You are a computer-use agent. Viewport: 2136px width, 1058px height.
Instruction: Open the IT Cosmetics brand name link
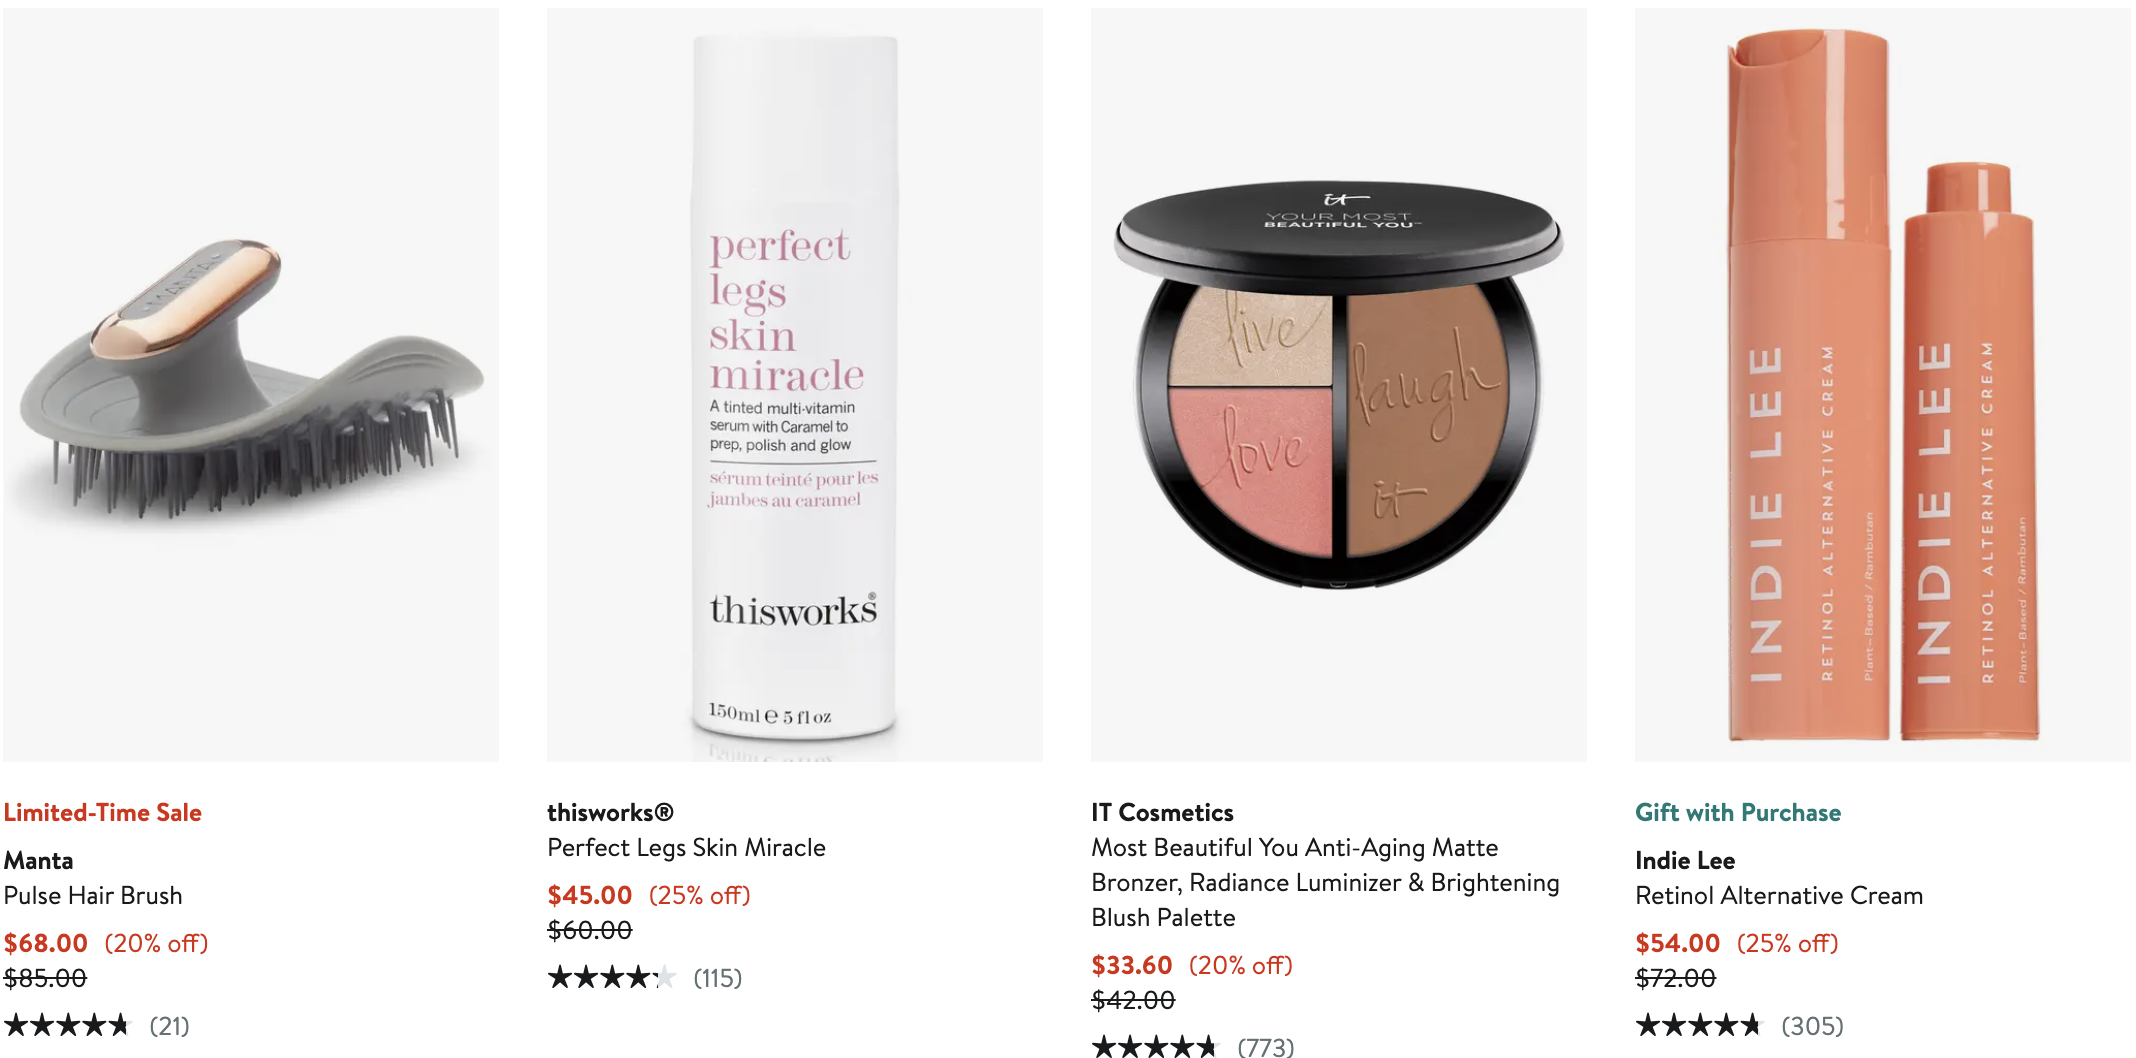(x=1163, y=813)
